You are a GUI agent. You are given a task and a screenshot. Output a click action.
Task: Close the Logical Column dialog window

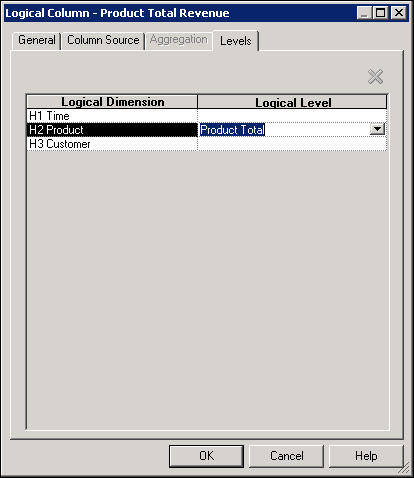pos(399,13)
